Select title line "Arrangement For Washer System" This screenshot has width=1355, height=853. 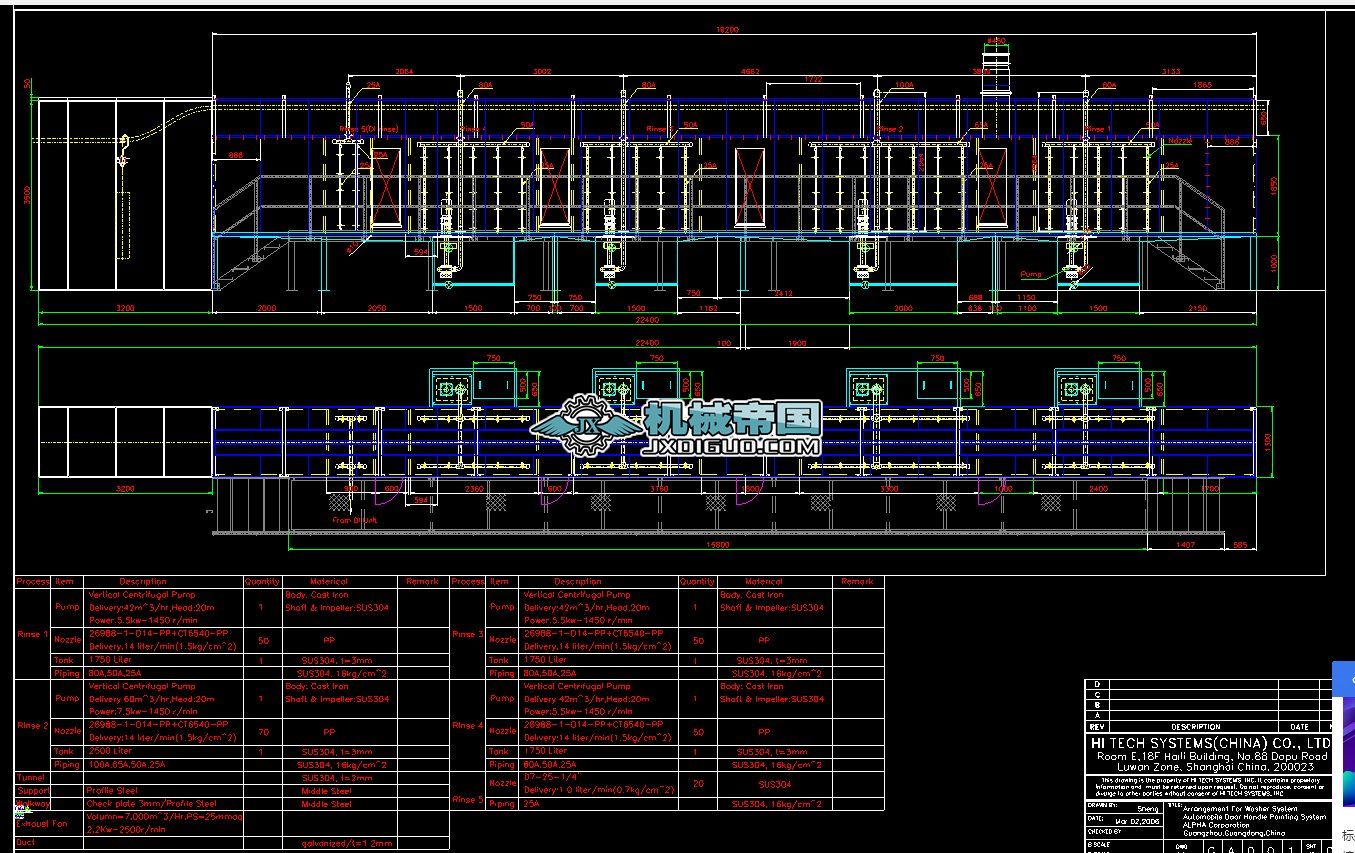1240,809
